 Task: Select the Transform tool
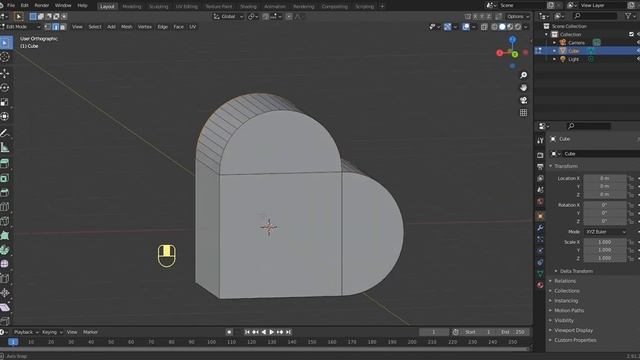[5, 117]
